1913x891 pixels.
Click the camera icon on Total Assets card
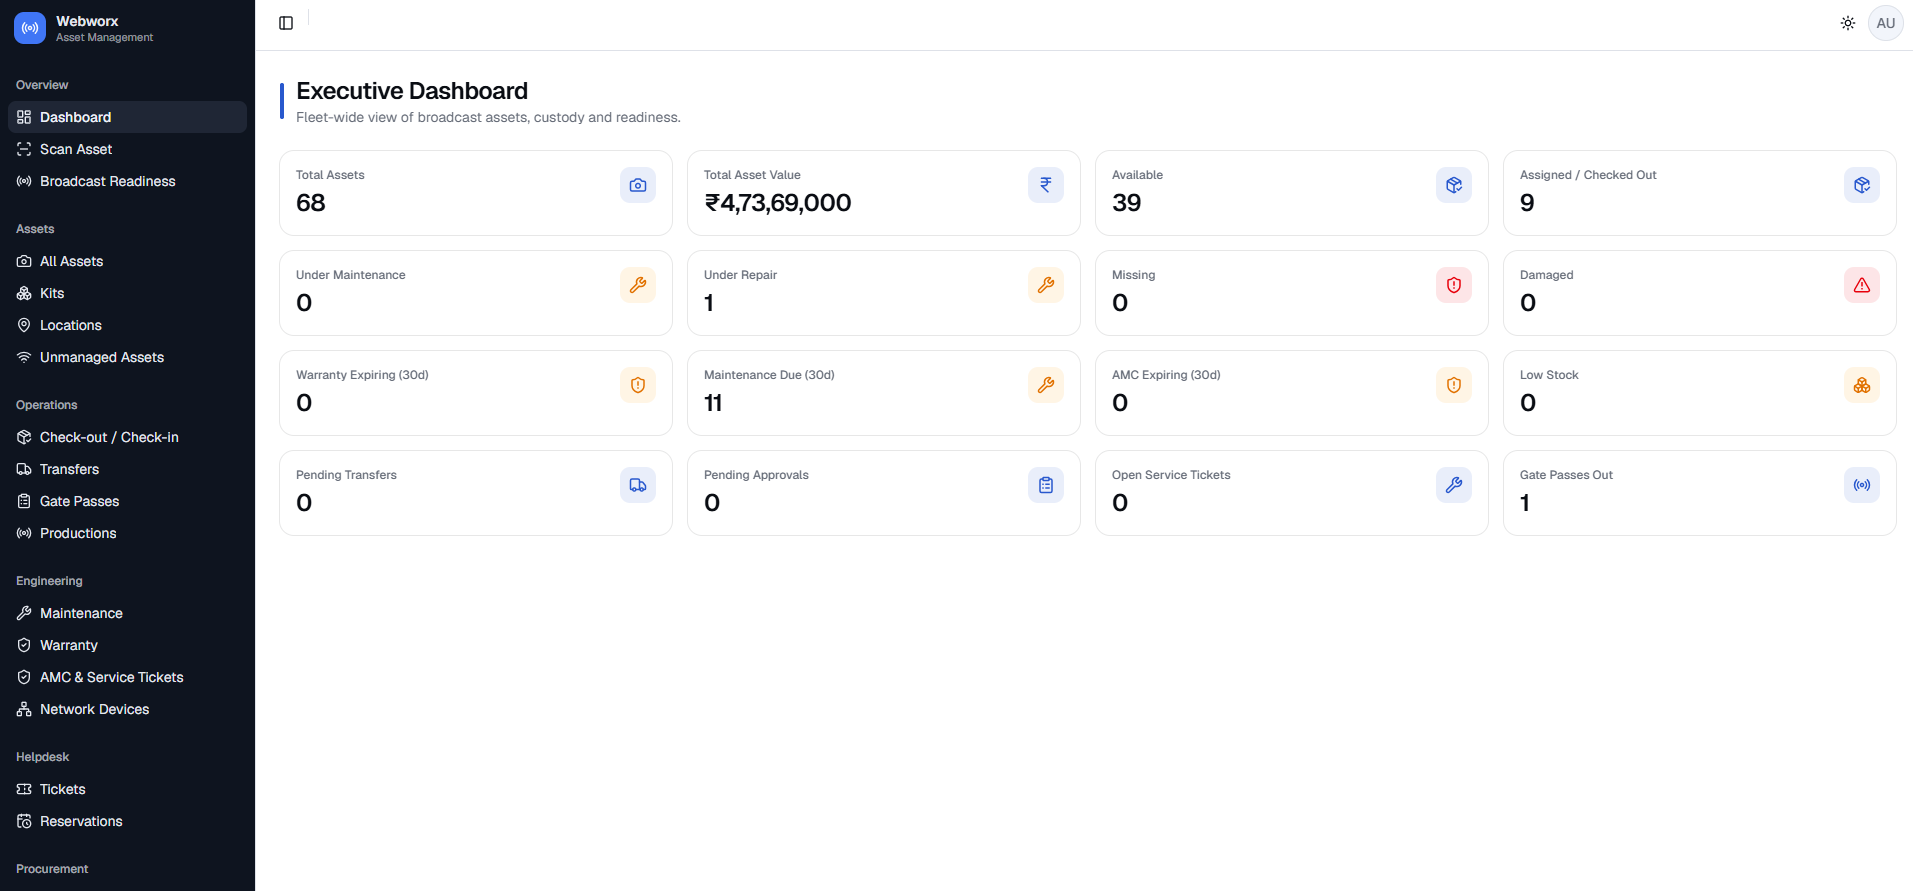pyautogui.click(x=638, y=185)
